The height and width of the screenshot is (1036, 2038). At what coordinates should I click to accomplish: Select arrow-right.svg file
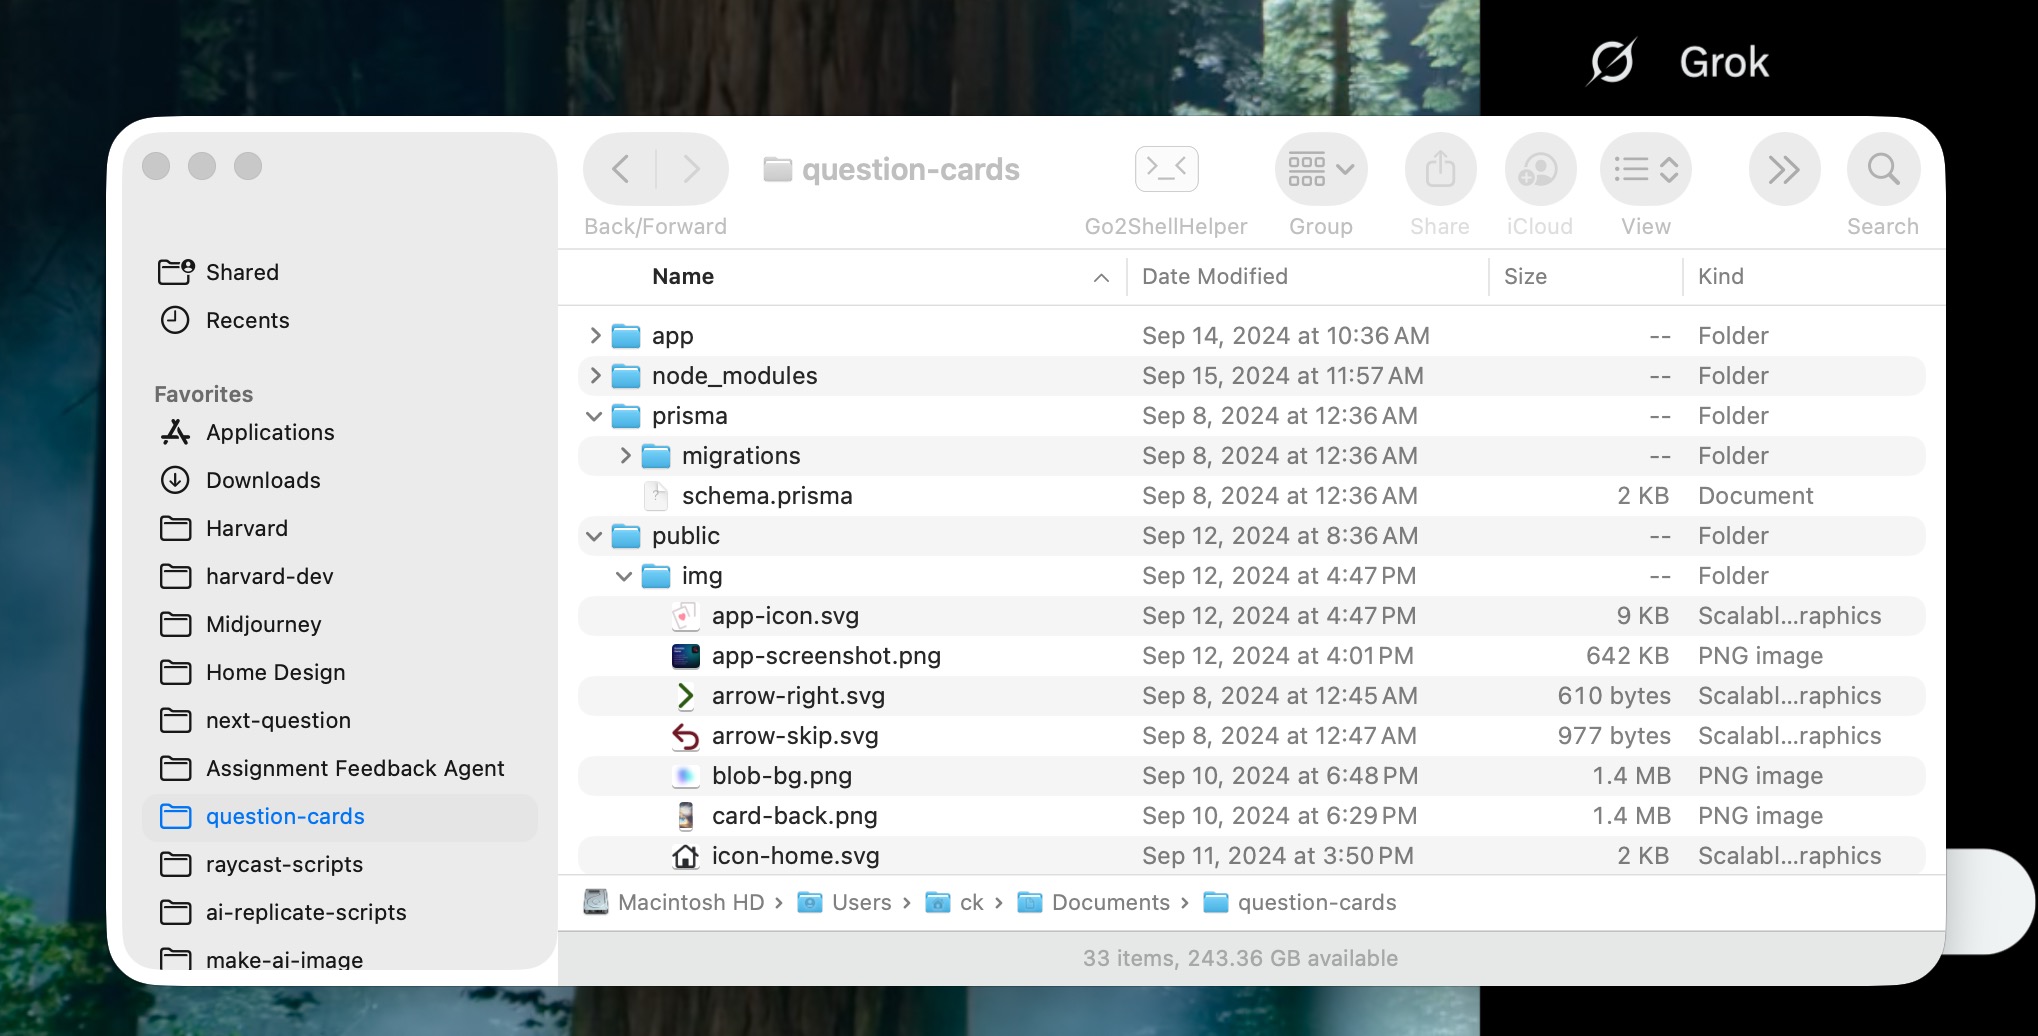click(x=1252, y=695)
